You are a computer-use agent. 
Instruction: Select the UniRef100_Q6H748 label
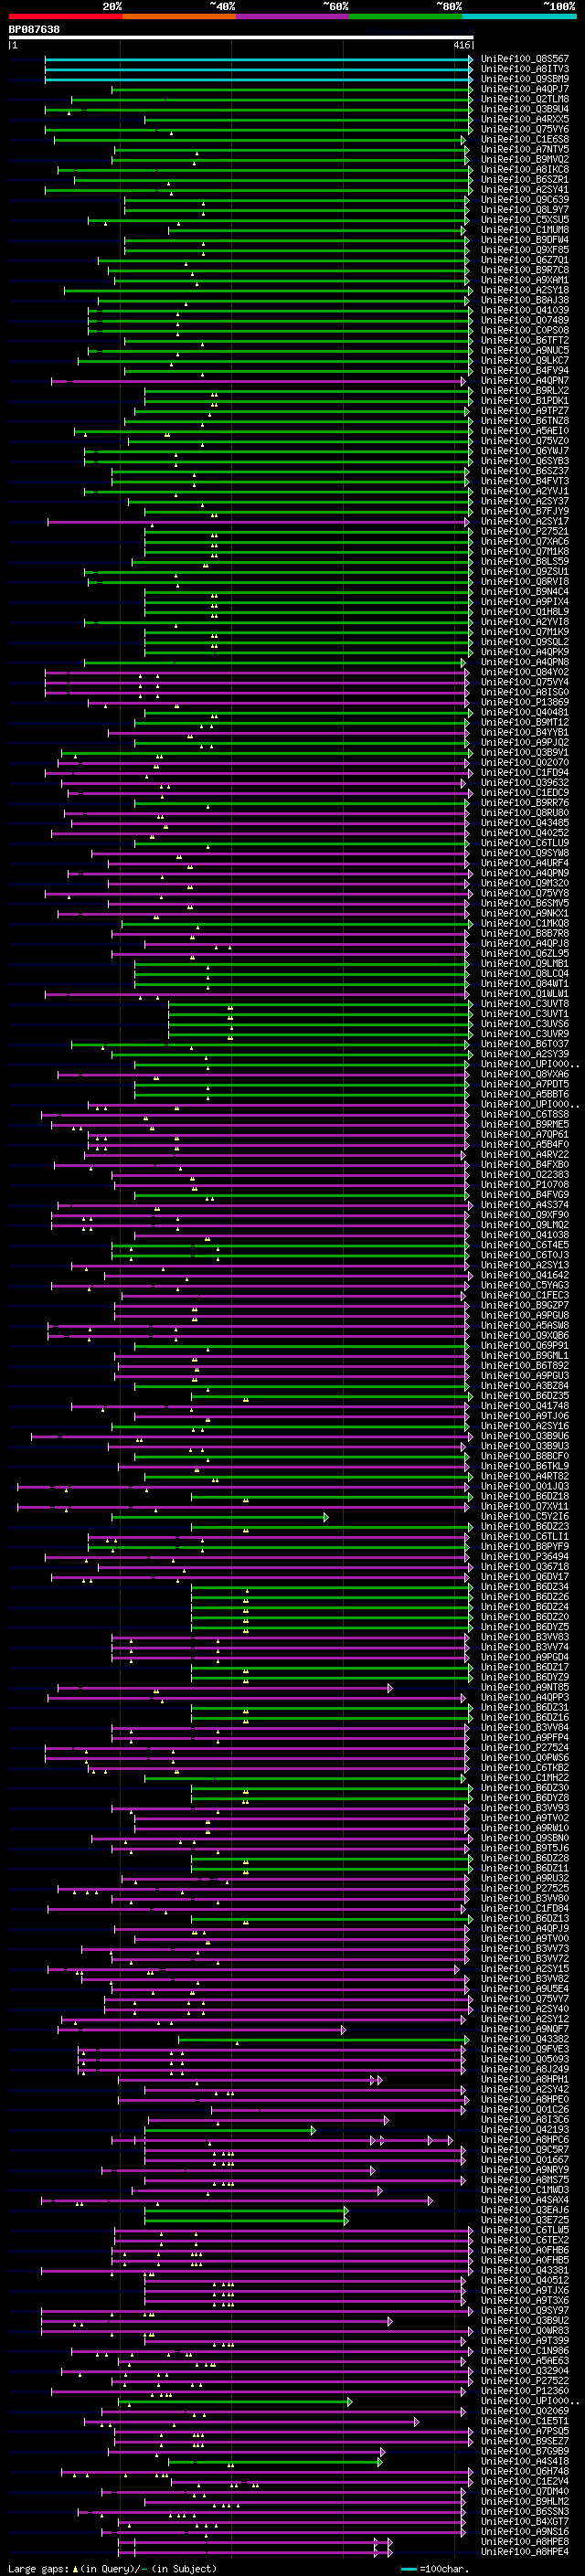pyautogui.click(x=525, y=2471)
